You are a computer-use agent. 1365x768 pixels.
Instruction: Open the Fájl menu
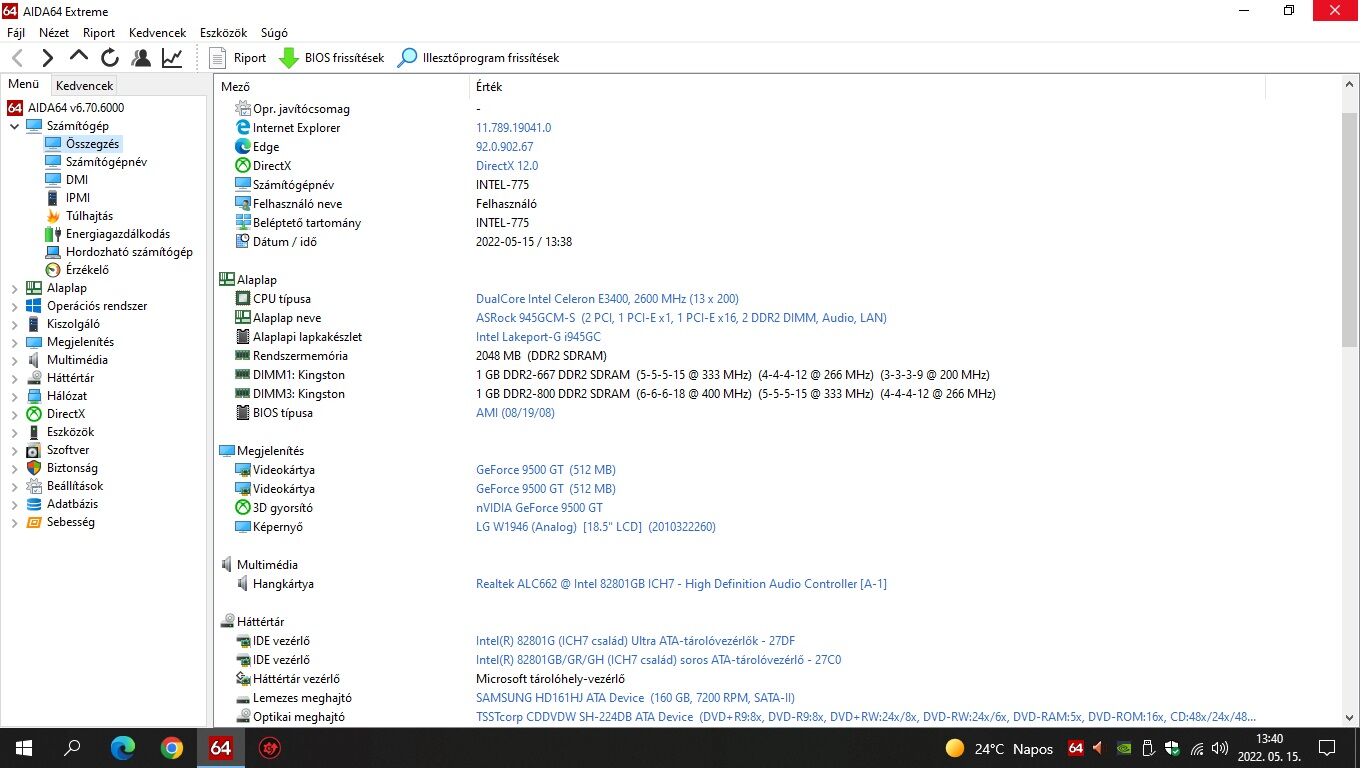pyautogui.click(x=16, y=33)
